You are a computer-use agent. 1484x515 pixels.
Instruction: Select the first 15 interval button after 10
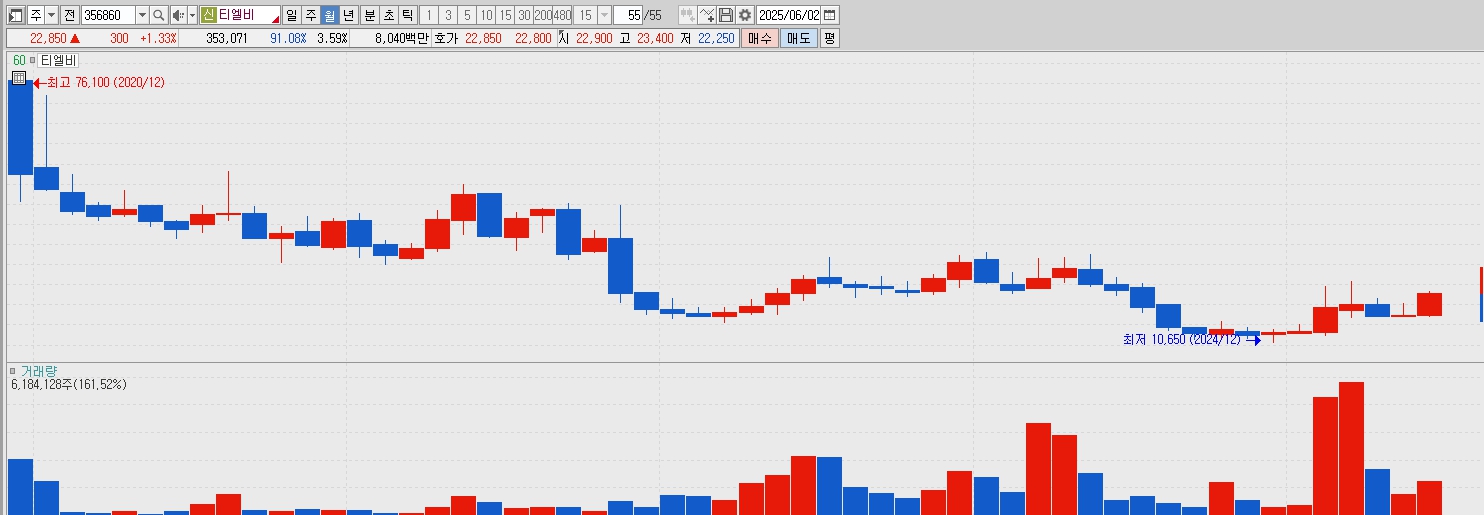tap(504, 15)
